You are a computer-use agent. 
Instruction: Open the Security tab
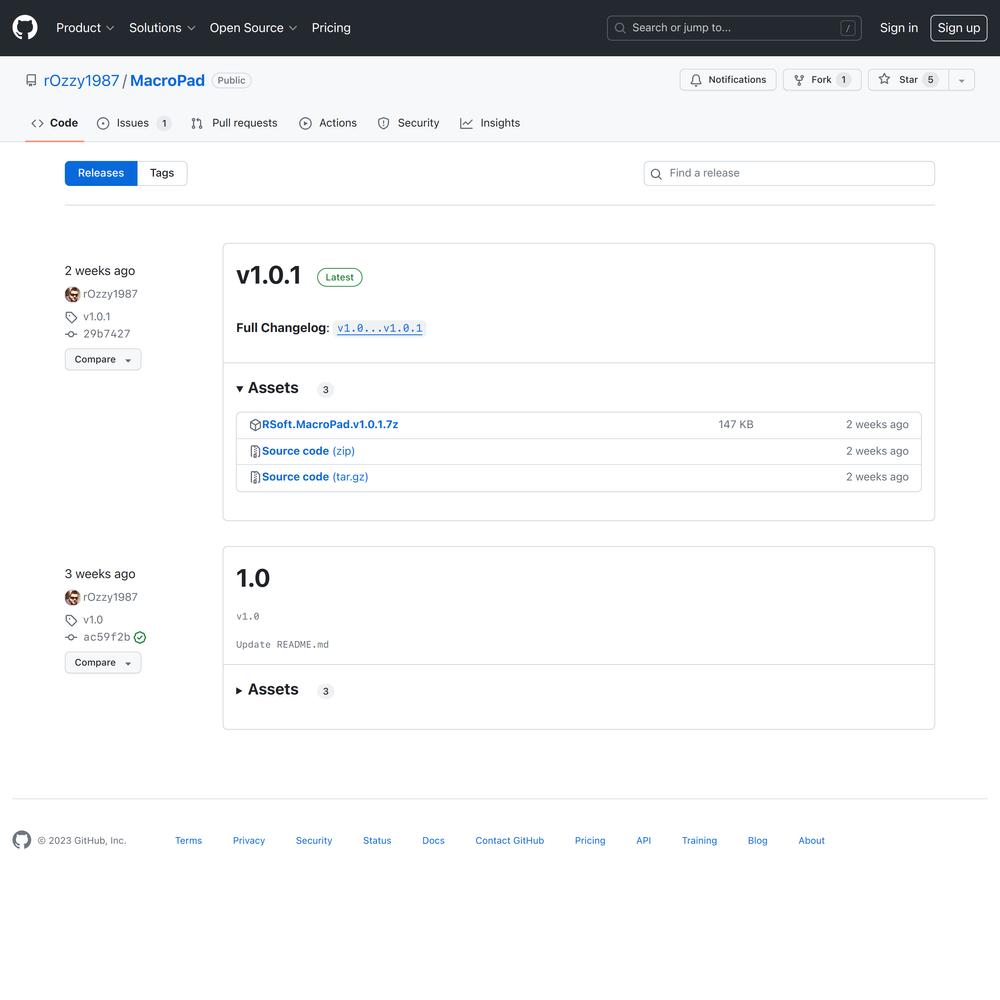[408, 123]
